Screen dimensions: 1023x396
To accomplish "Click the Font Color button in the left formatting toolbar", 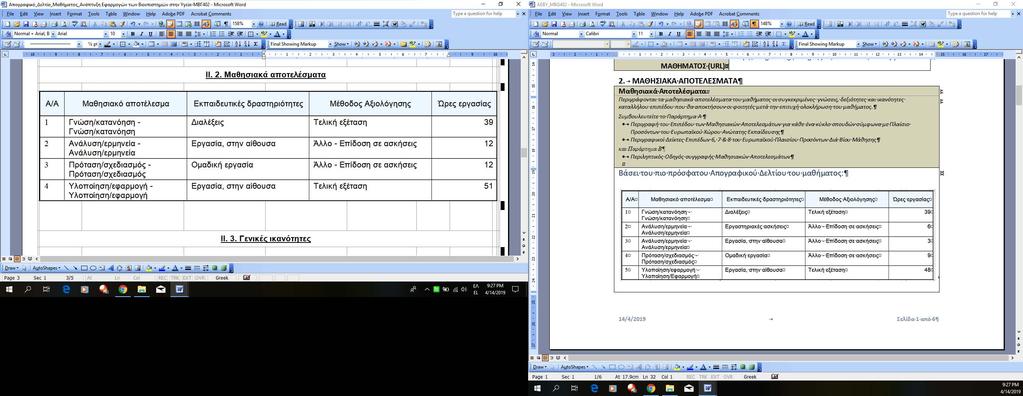I will [276, 34].
